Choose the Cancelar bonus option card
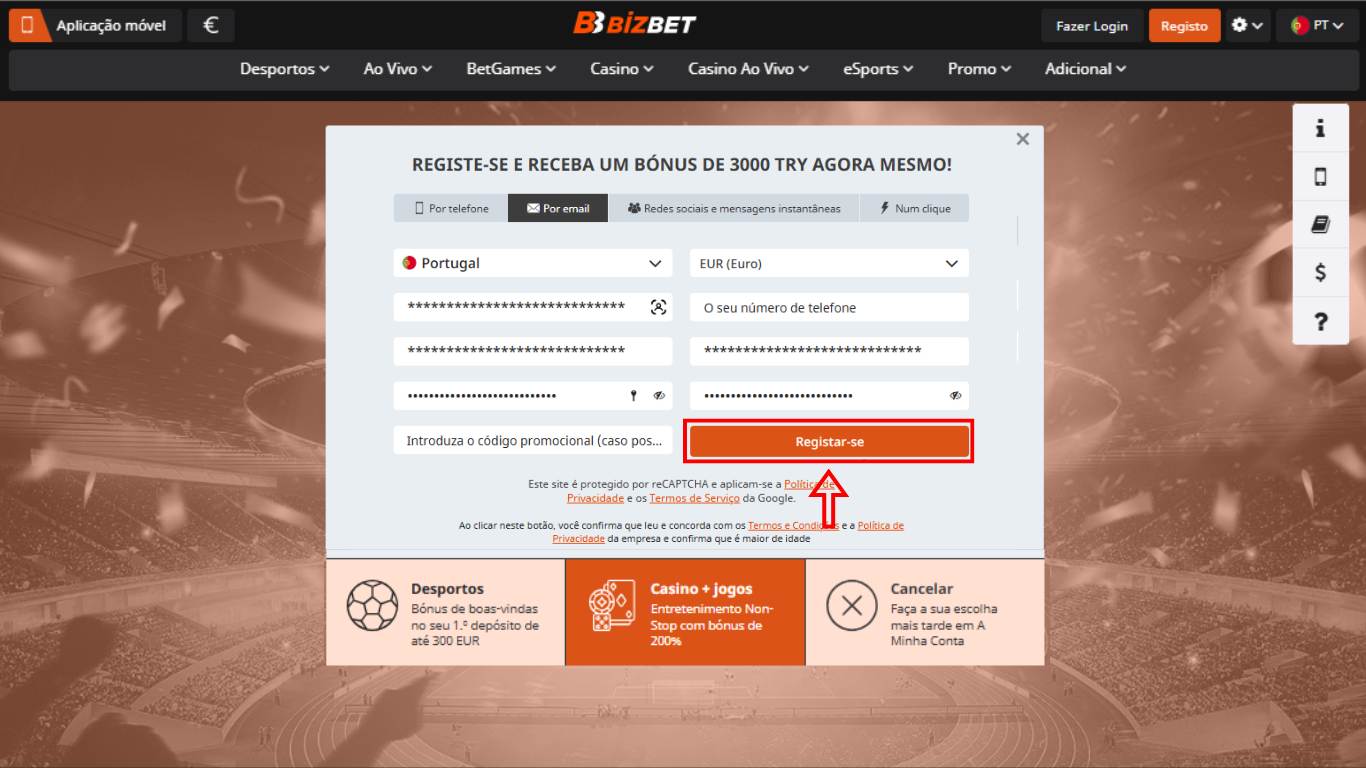The width and height of the screenshot is (1366, 768). coord(925,612)
